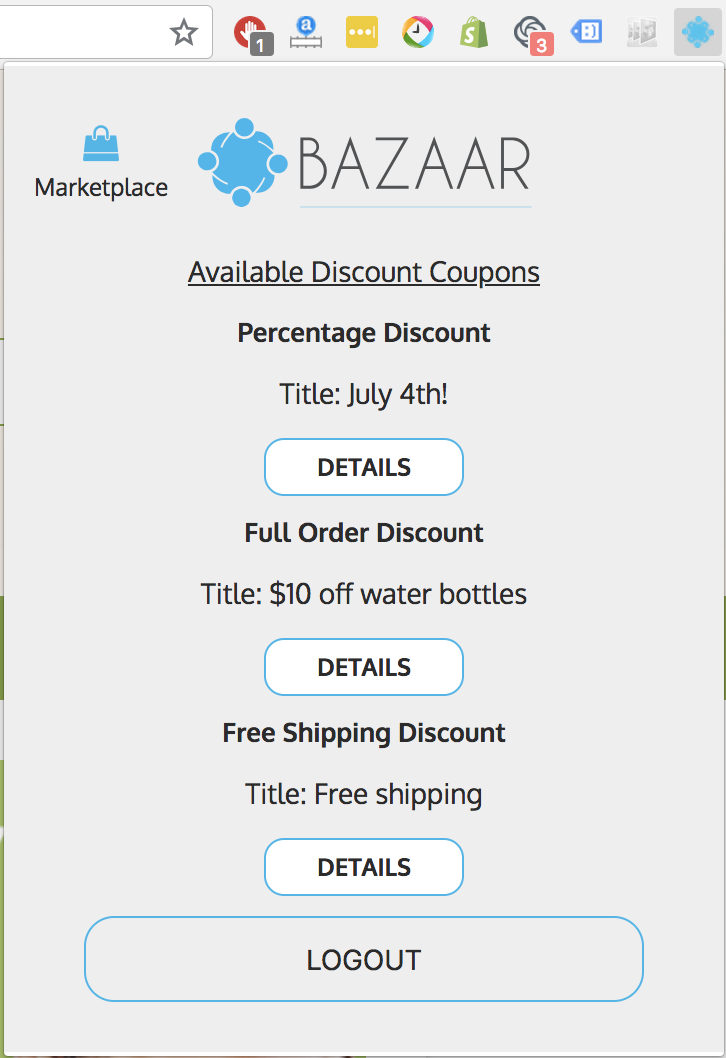Click the green Shopify extension icon
Viewport: 726px width, 1058px height.
point(473,32)
